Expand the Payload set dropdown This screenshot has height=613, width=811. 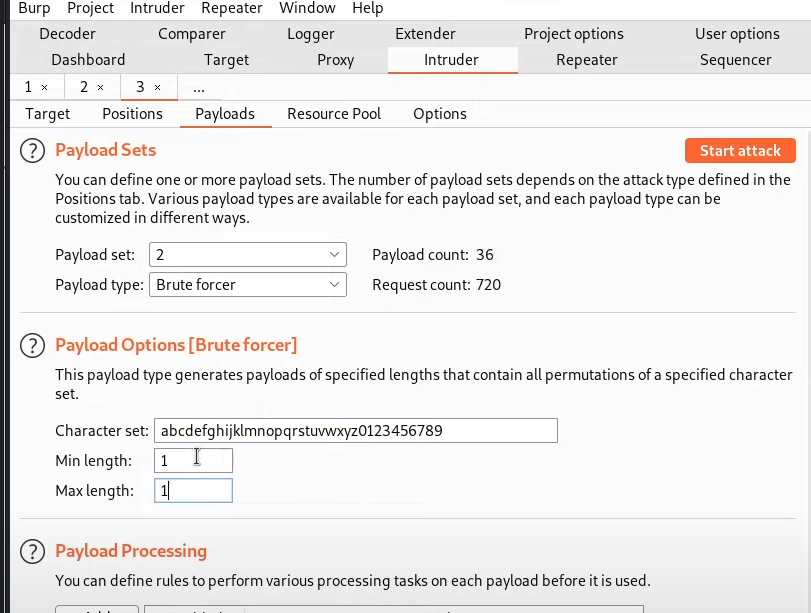[248, 255]
